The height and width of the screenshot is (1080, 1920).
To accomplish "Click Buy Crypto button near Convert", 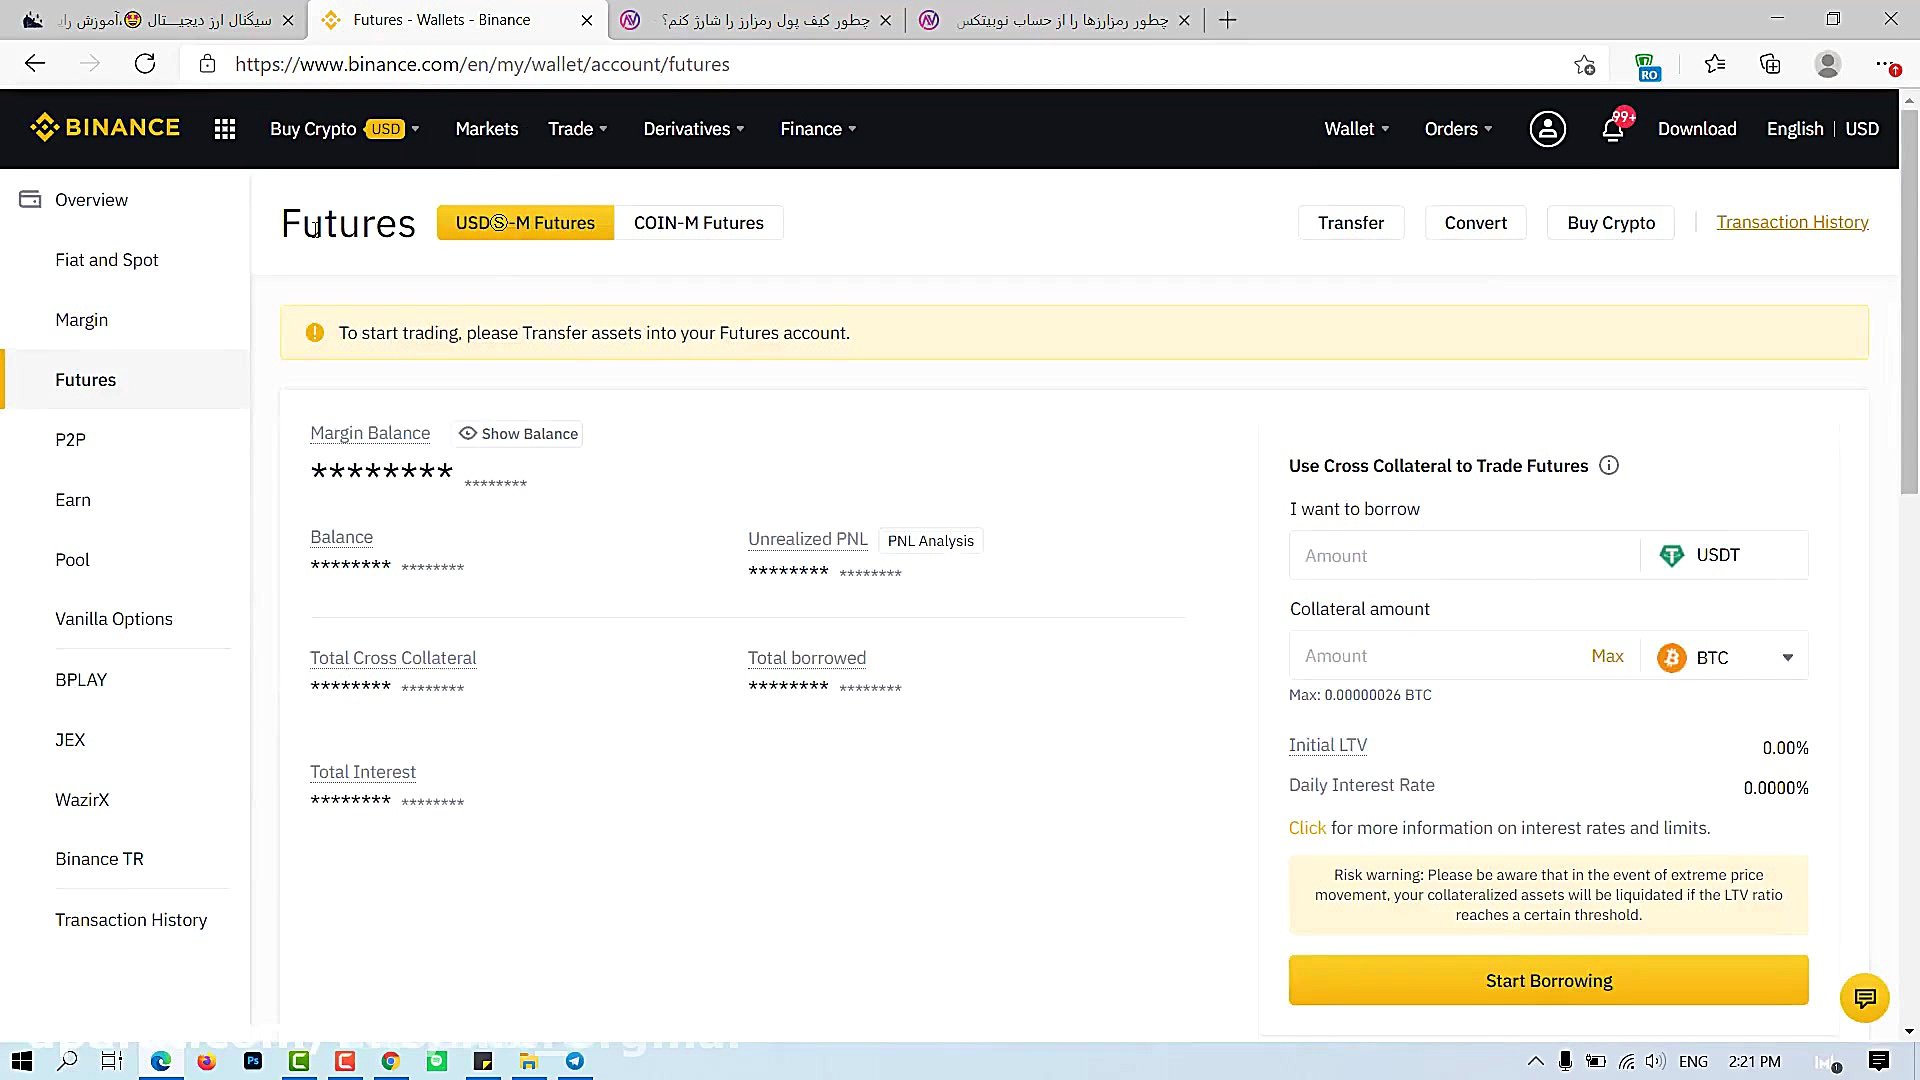I will (x=1611, y=223).
